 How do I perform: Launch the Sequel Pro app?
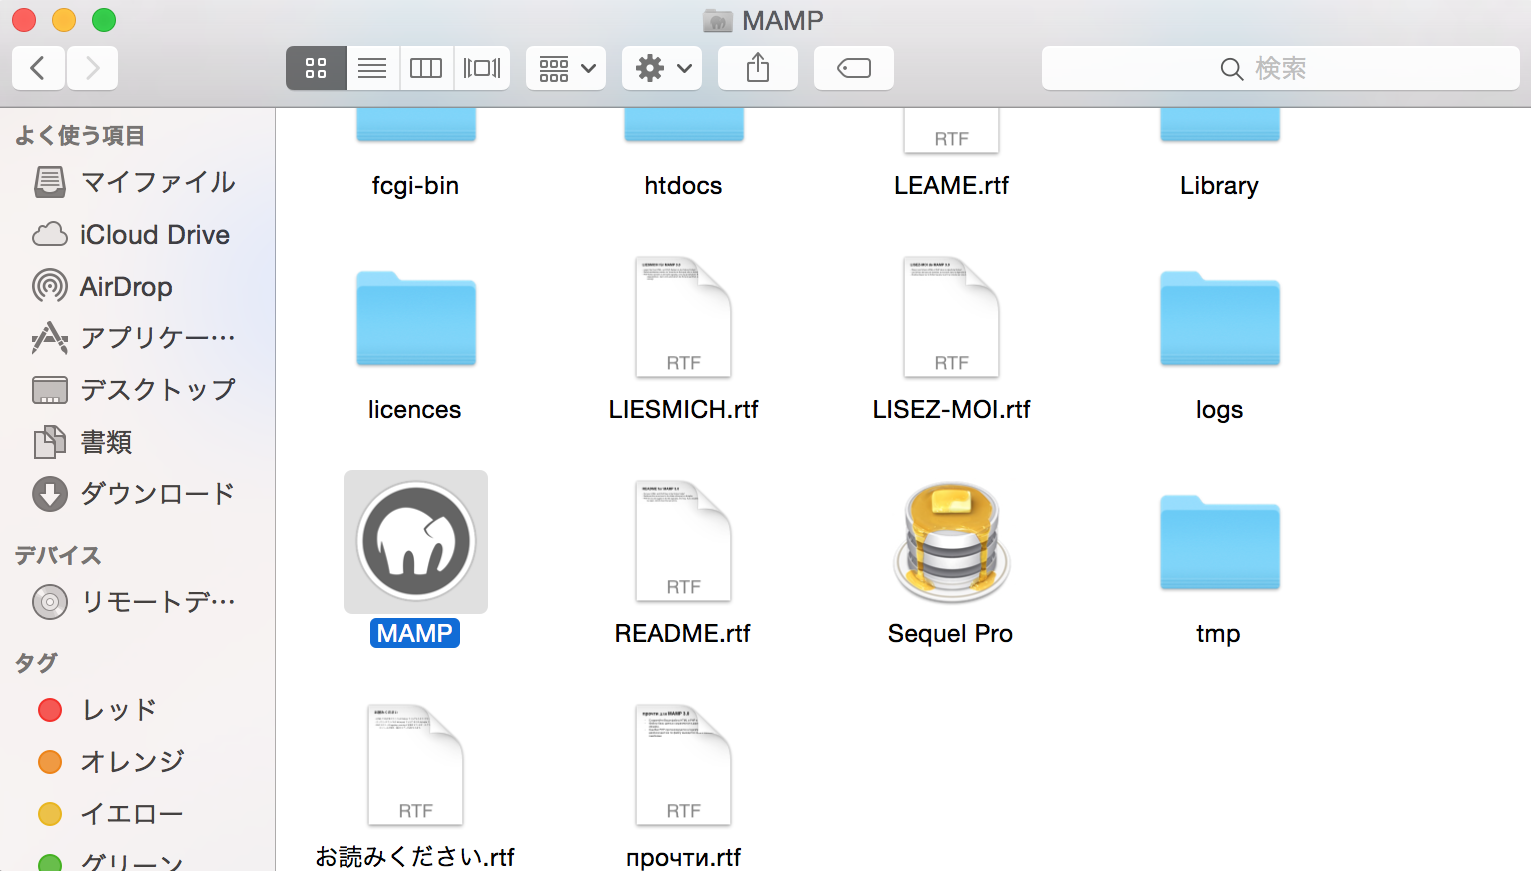click(x=951, y=544)
